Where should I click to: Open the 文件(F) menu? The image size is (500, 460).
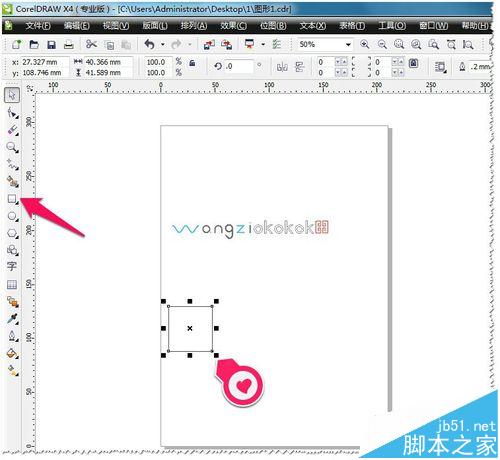tap(38, 26)
